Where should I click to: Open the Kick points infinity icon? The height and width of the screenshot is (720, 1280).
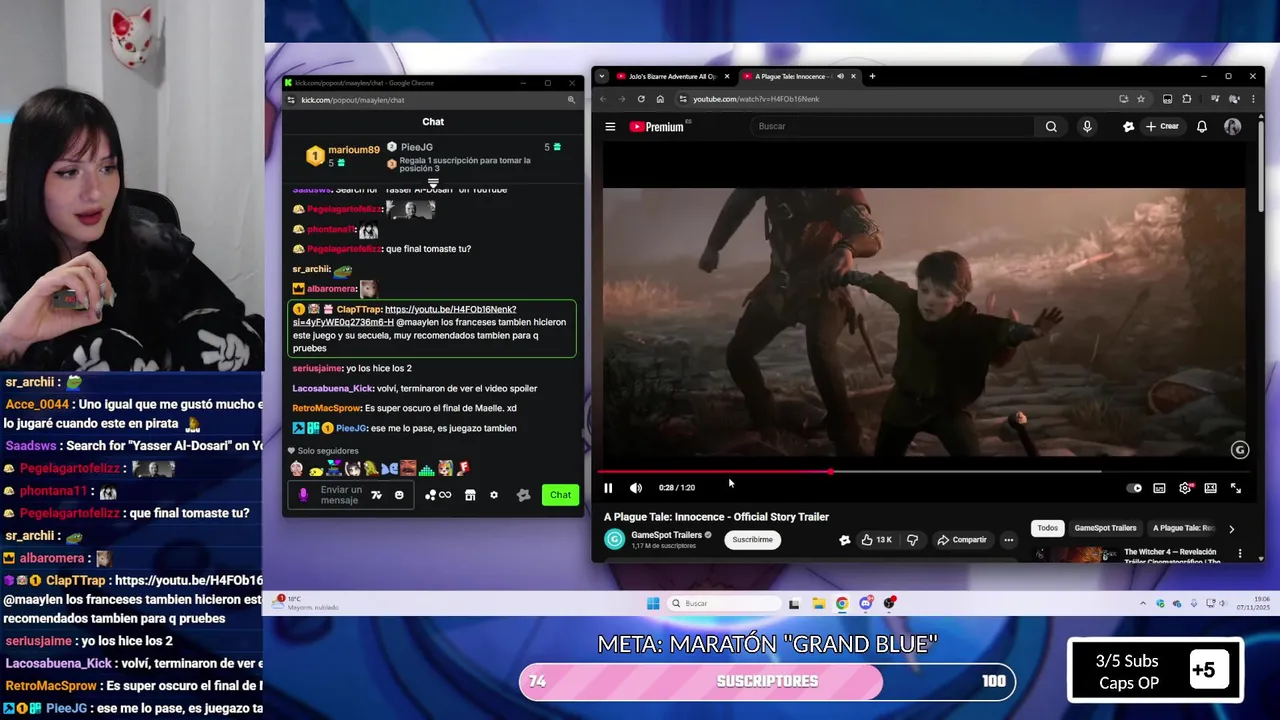(x=445, y=495)
